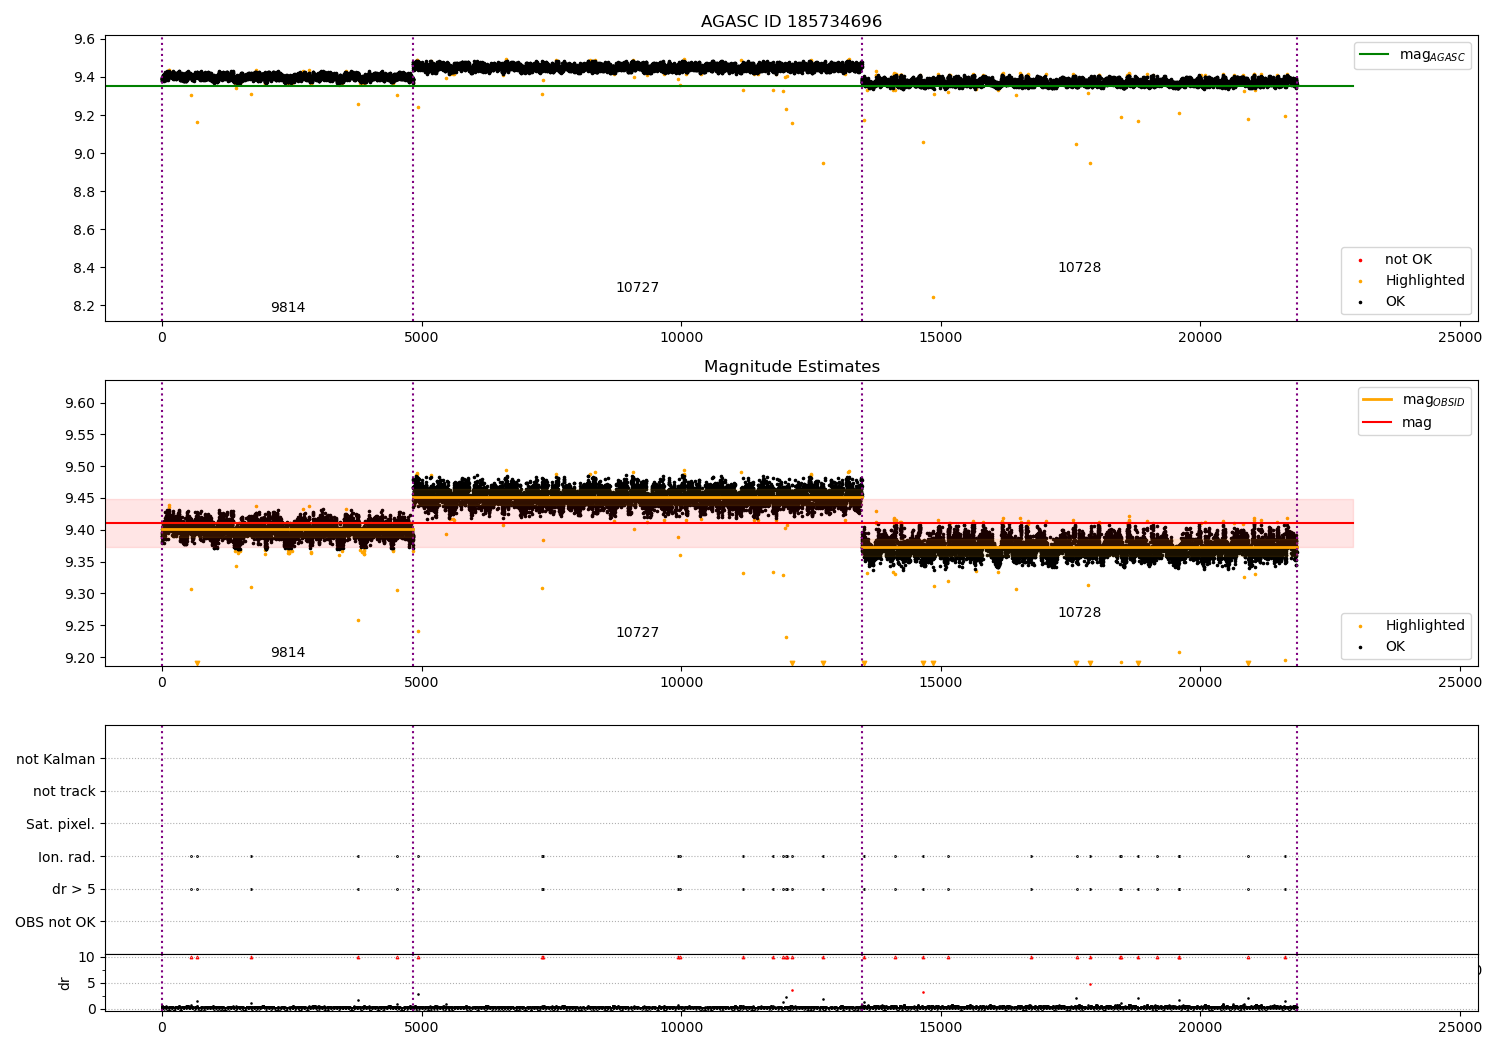
Task: Click the 'not track' row label
Action: (x=64, y=791)
